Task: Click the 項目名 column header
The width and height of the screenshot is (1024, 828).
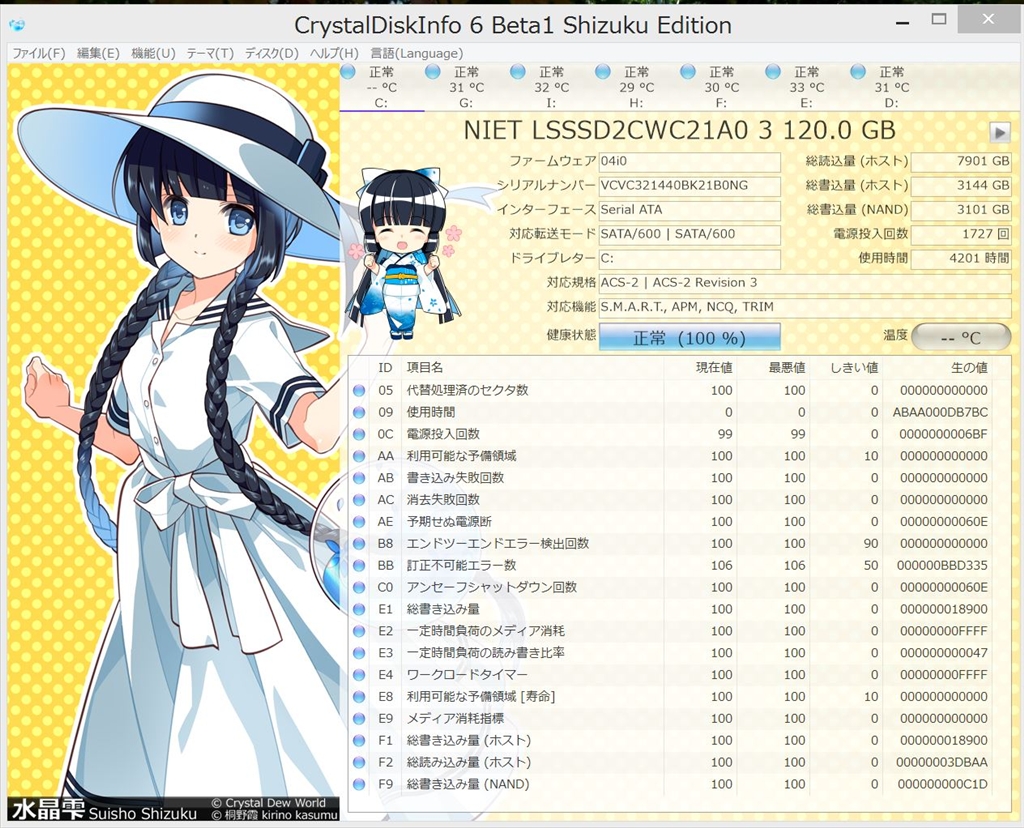Action: pos(532,368)
